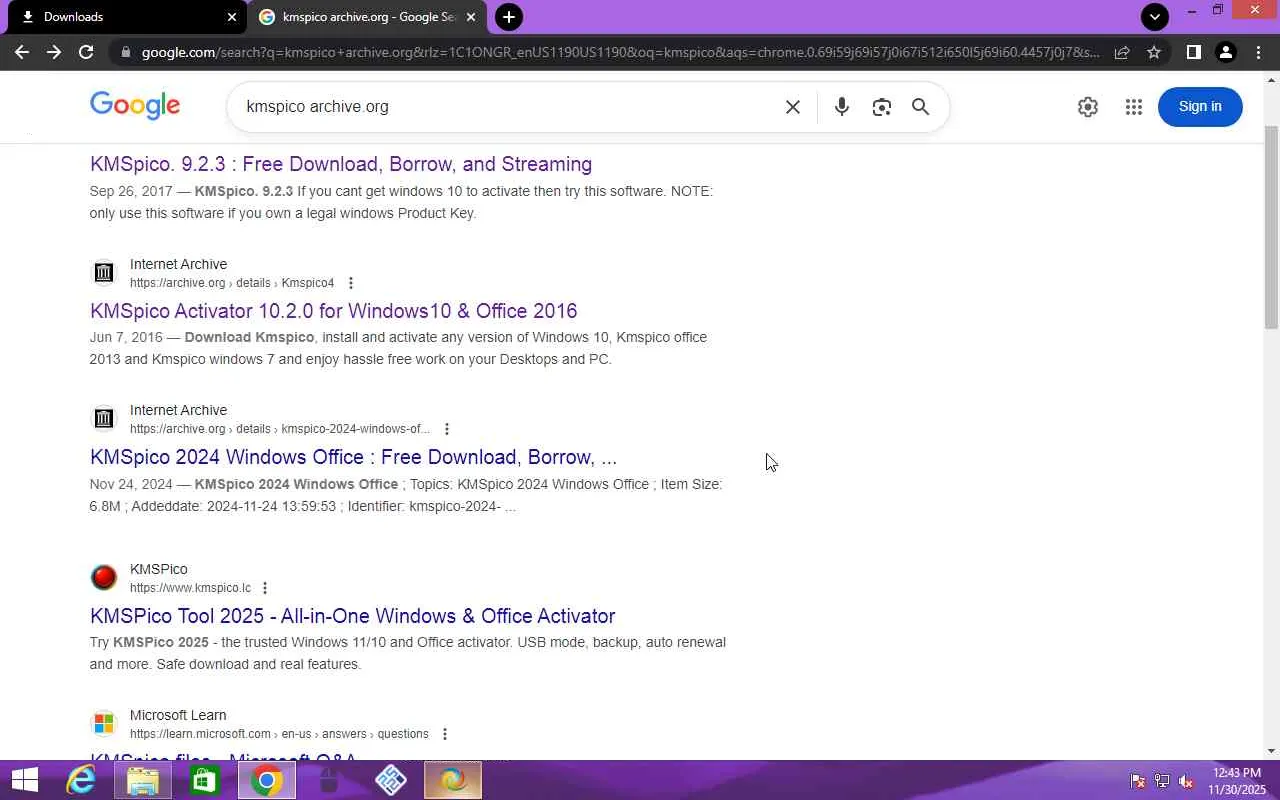The image size is (1280, 800).
Task: Open more options for Microsoft Learn result
Action: pos(444,734)
